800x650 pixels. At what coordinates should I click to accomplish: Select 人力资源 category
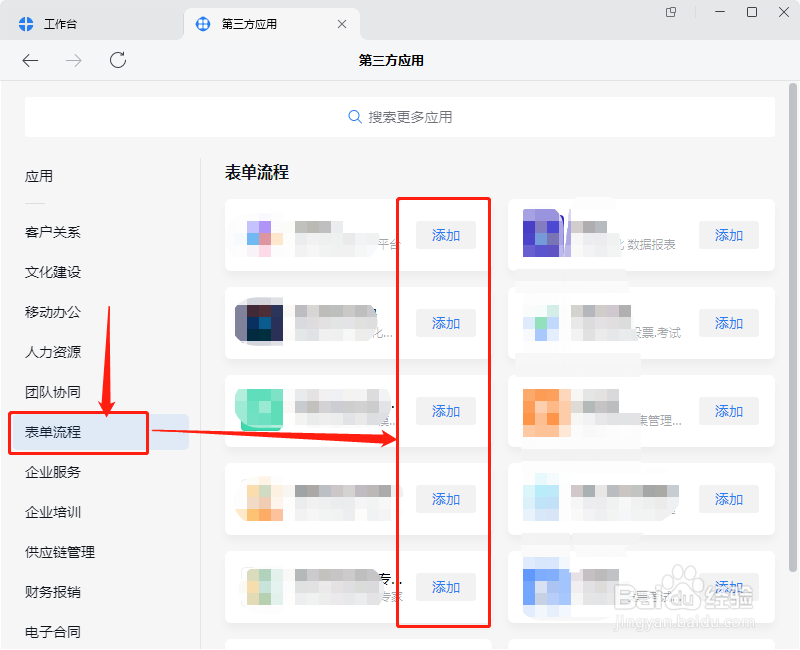[x=53, y=352]
